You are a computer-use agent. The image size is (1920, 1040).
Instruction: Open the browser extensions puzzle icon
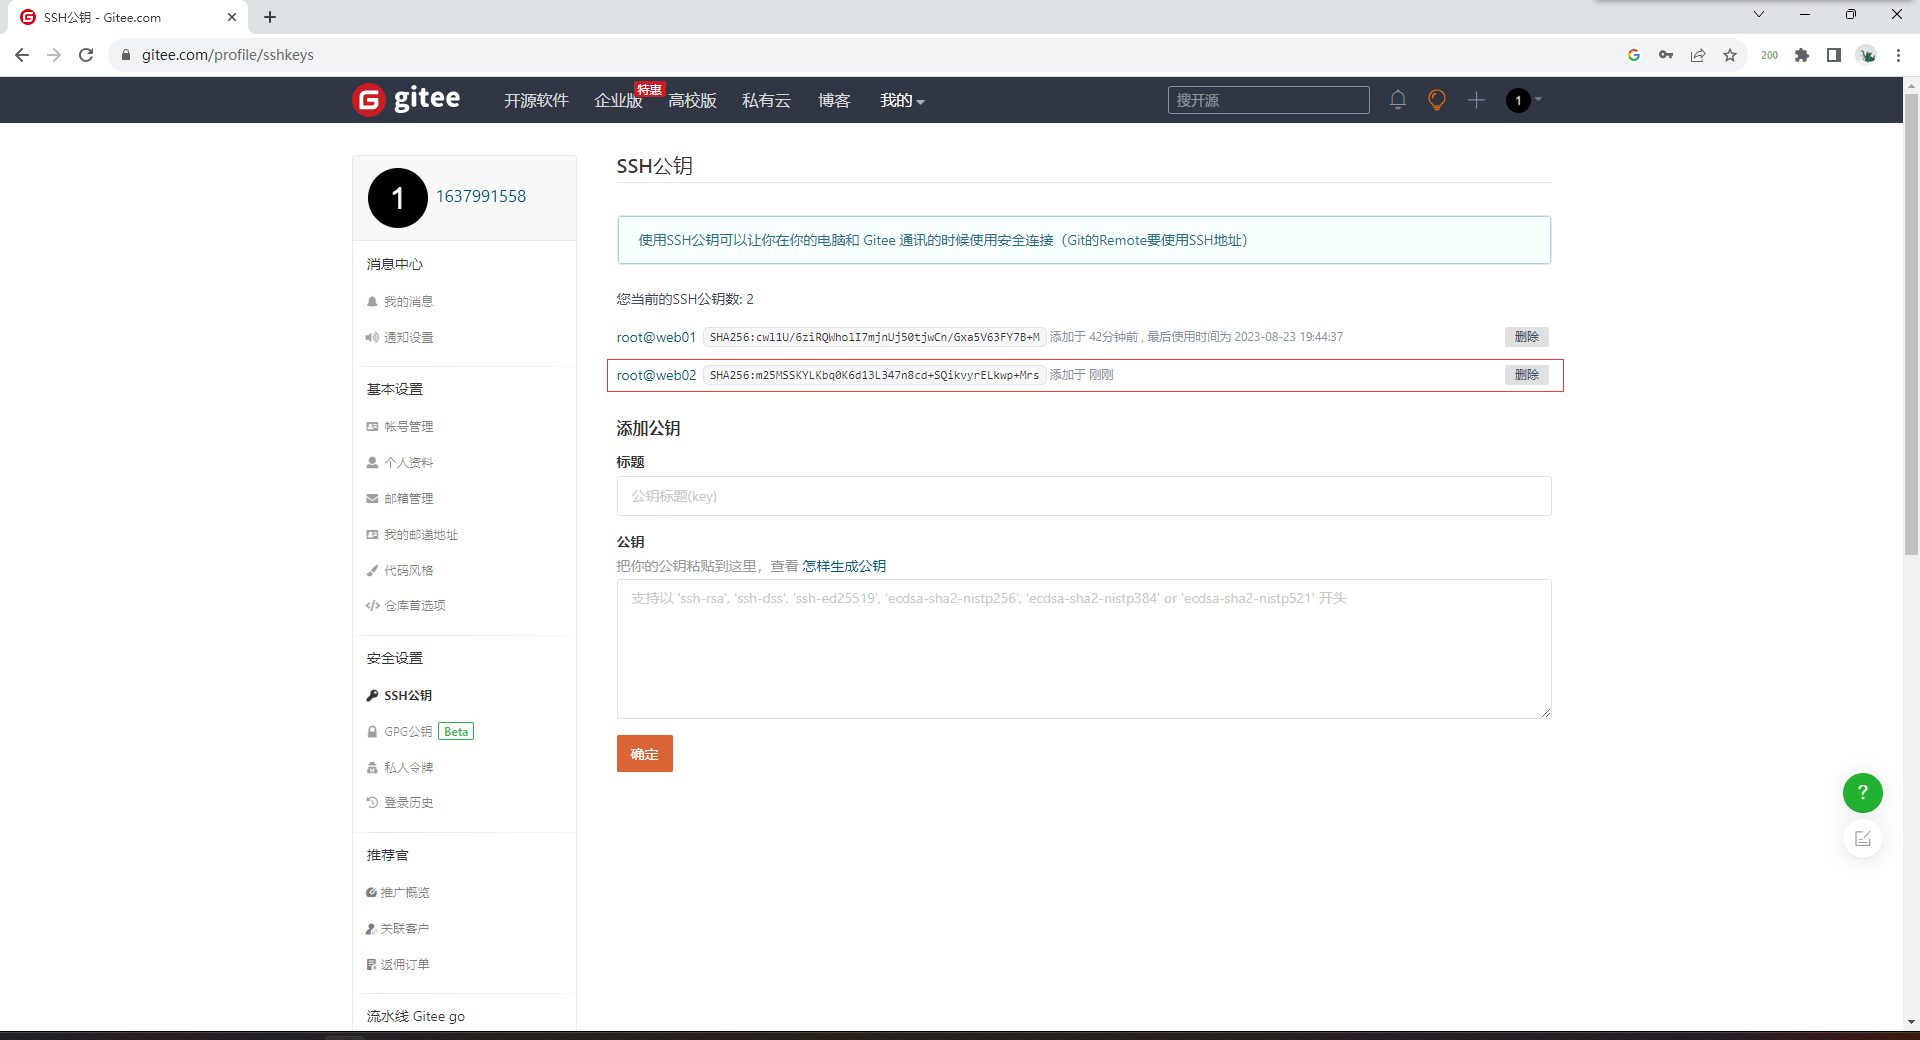point(1802,55)
